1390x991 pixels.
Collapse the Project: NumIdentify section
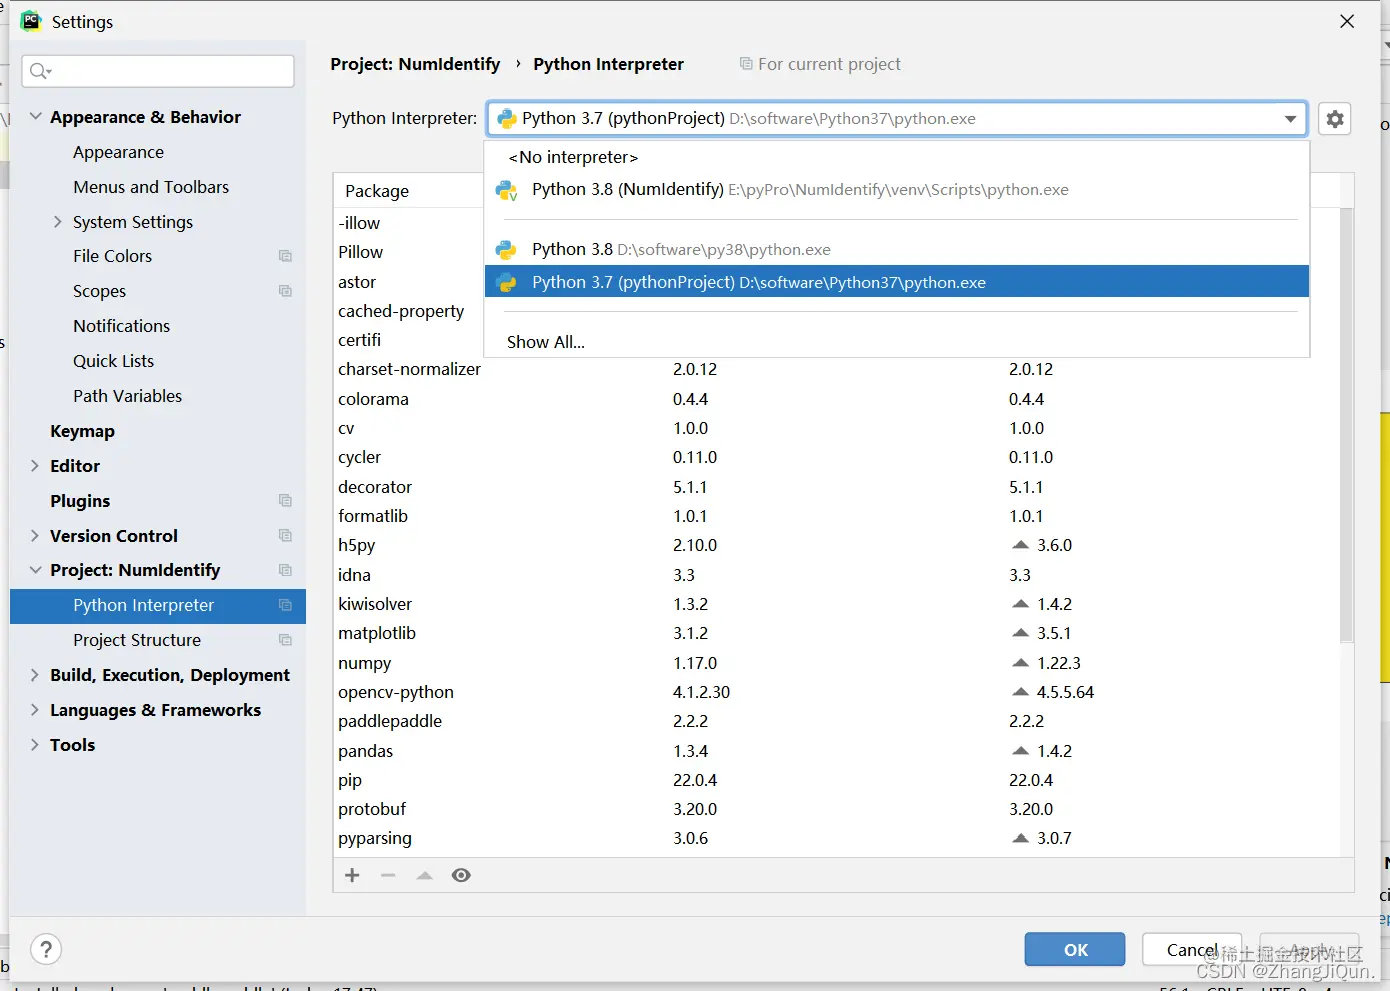tap(36, 570)
